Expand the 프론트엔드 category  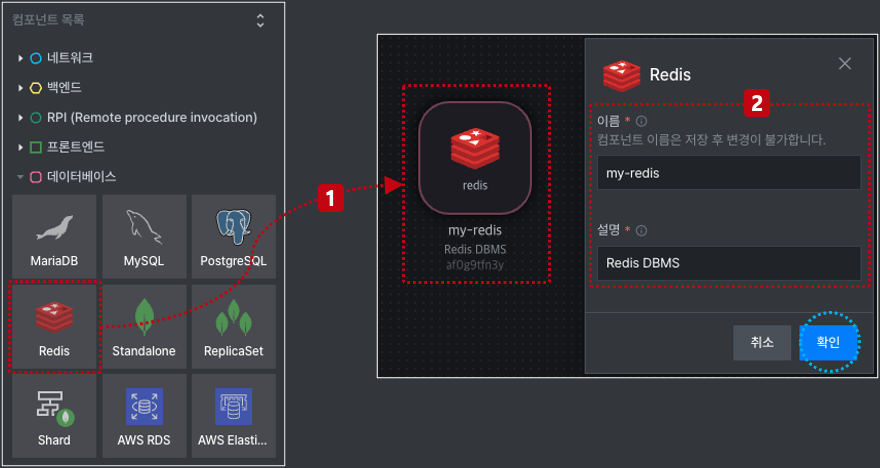(20, 147)
